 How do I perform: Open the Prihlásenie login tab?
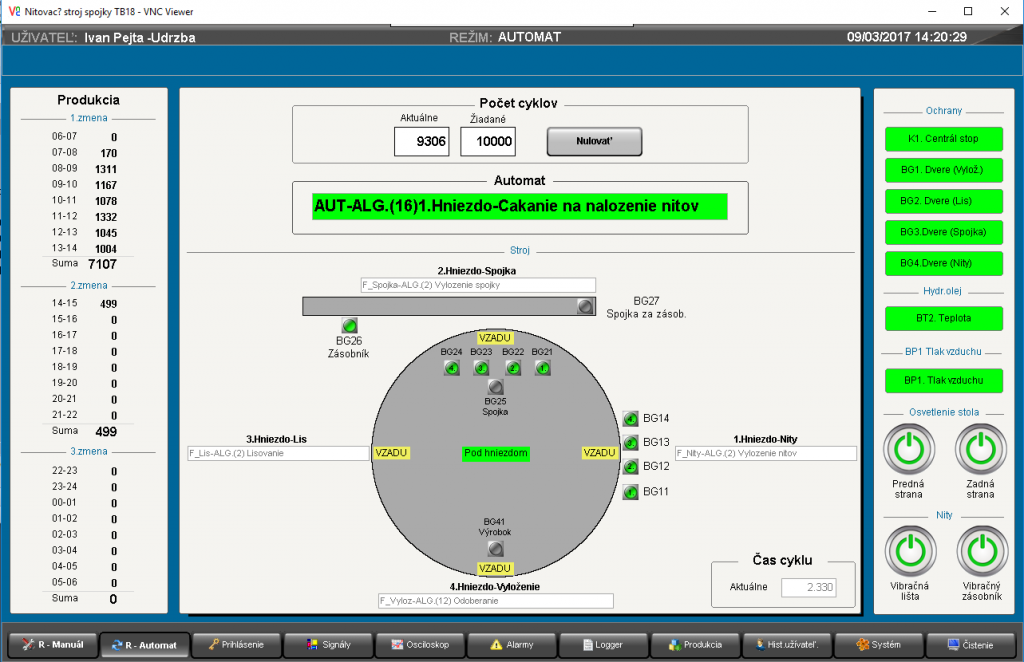(236, 645)
